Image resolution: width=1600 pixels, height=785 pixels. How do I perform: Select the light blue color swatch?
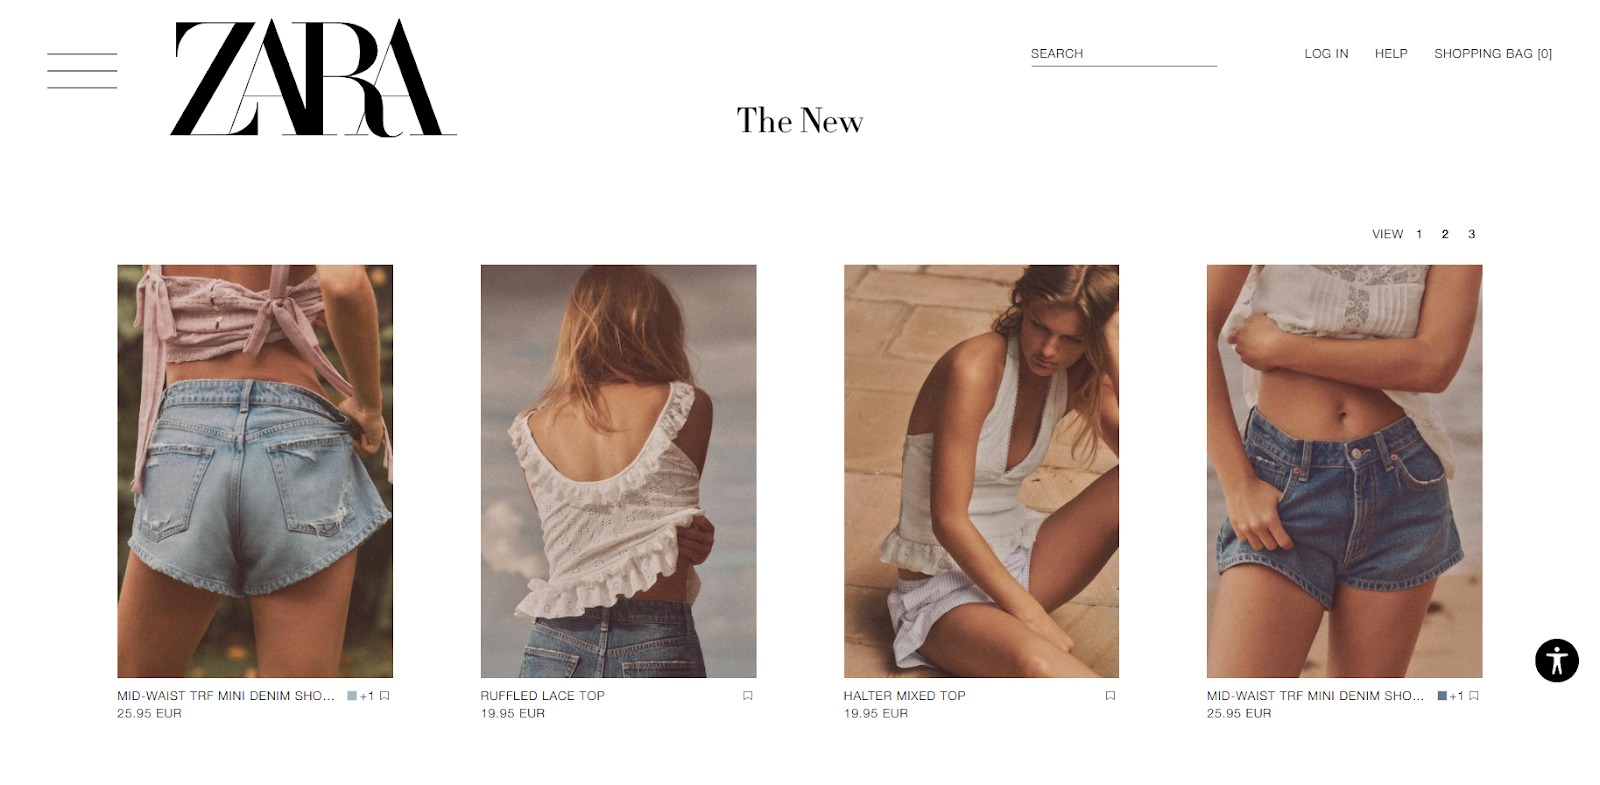(352, 696)
